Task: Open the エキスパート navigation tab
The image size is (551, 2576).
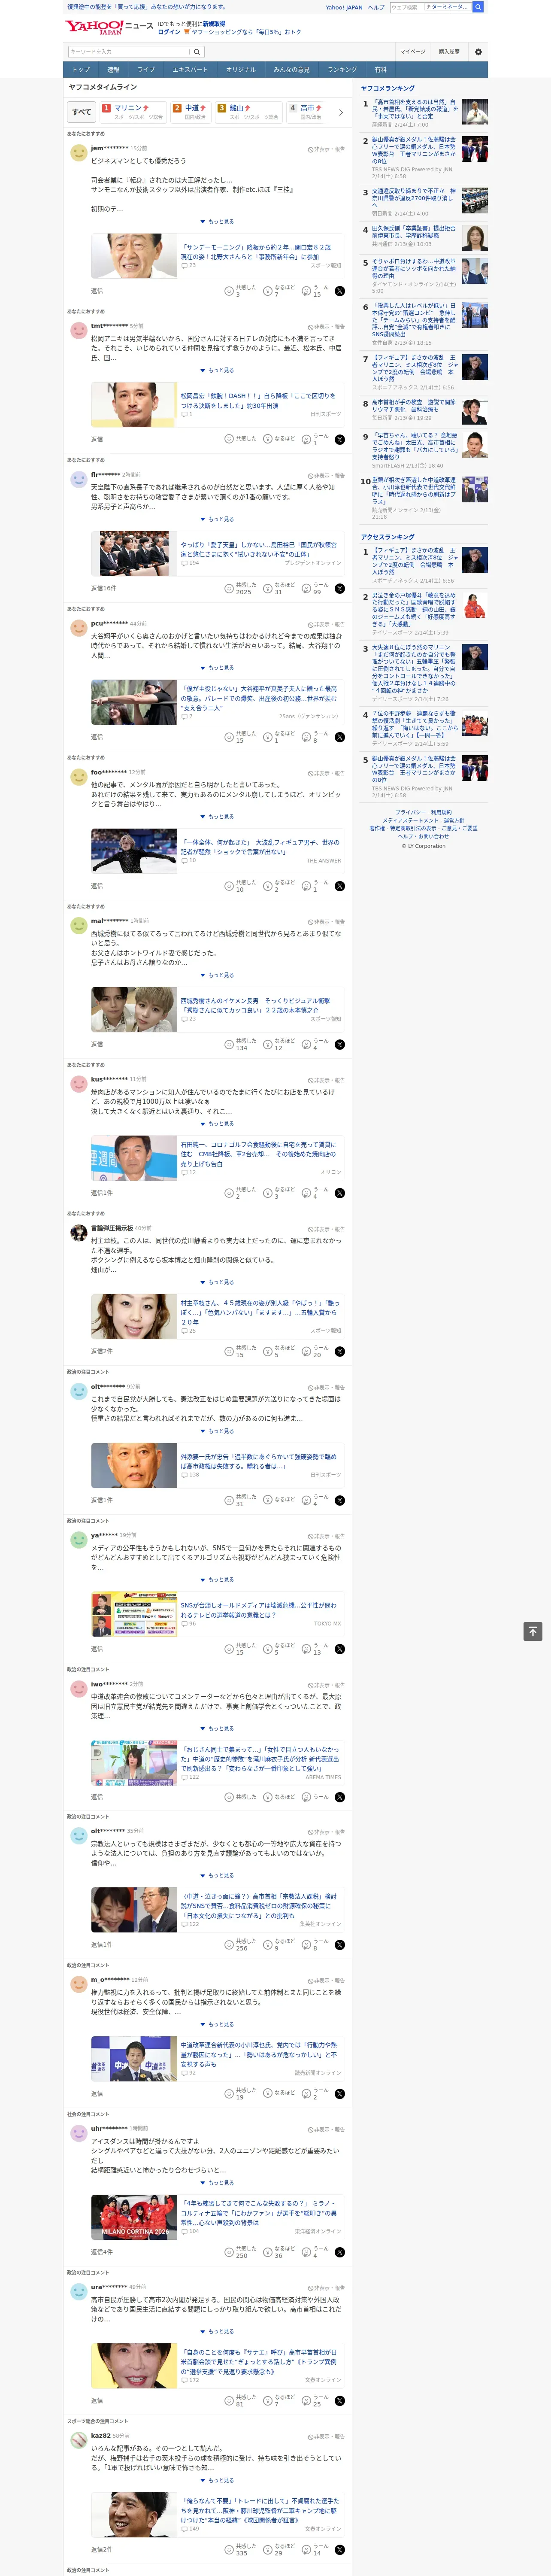Action: [190, 70]
